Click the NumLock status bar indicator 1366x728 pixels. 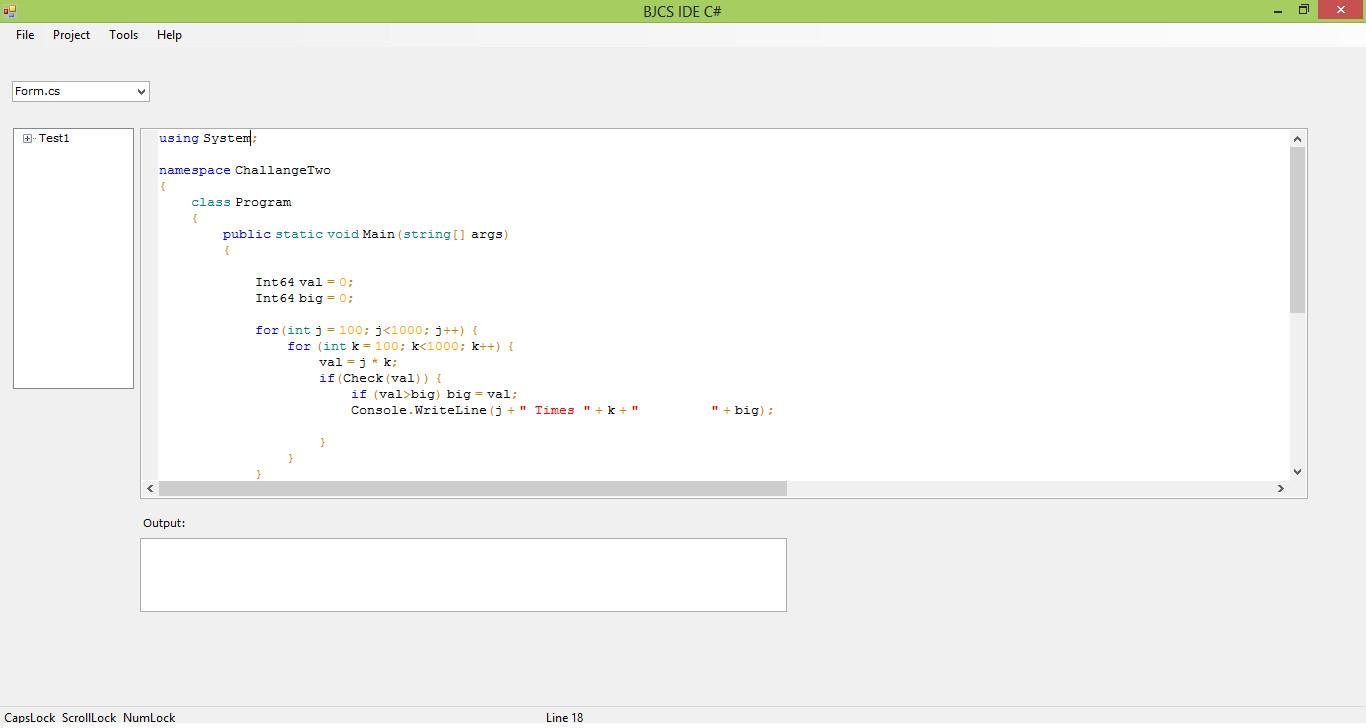coord(148,717)
